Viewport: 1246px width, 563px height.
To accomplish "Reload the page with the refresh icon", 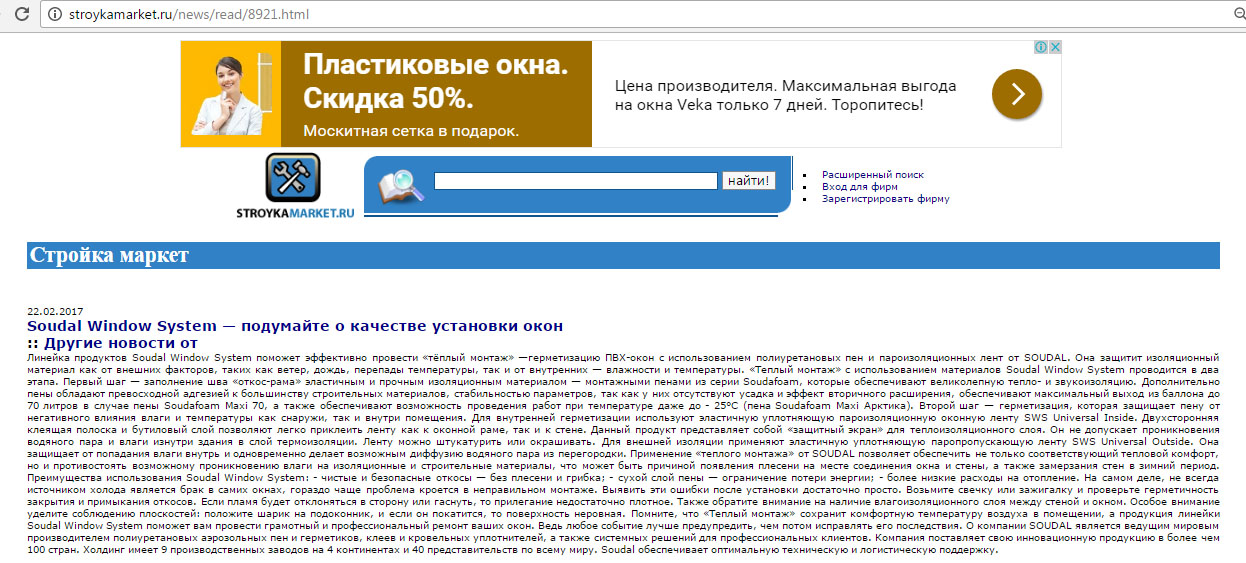I will tap(22, 15).
